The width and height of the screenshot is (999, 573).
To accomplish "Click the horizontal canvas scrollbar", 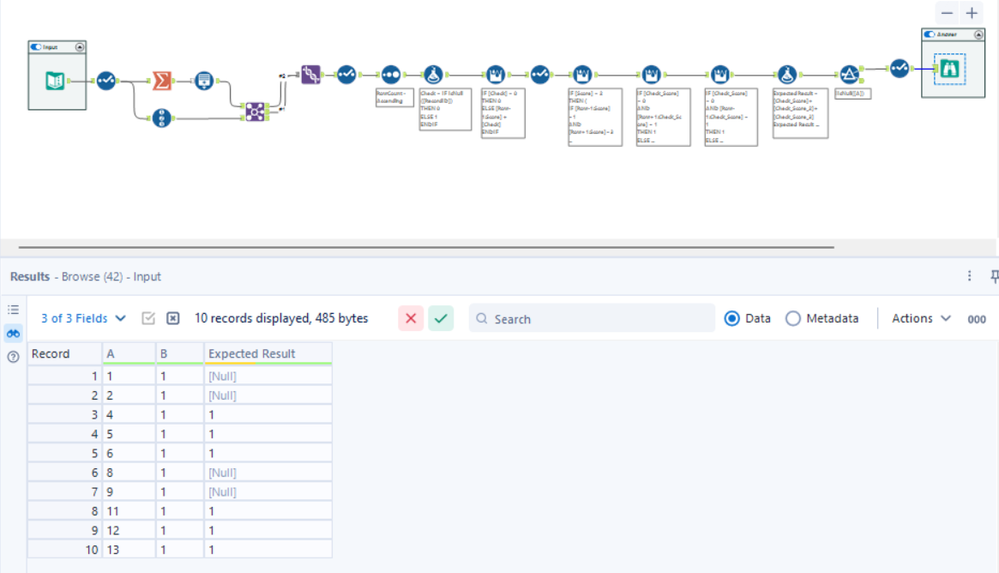I will (x=426, y=247).
